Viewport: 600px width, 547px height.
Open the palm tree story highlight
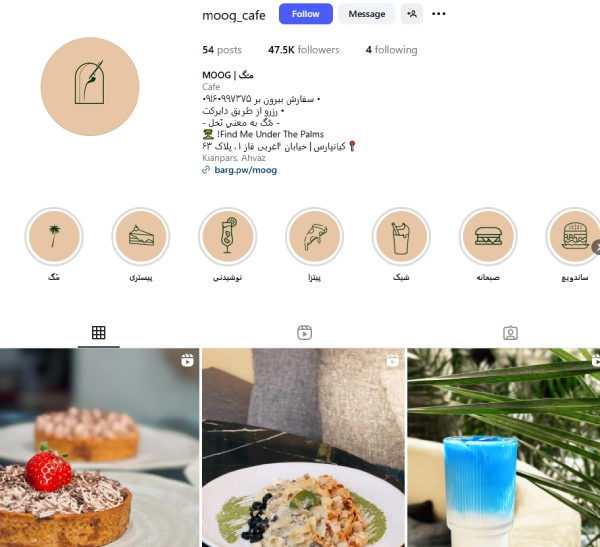pos(54,236)
